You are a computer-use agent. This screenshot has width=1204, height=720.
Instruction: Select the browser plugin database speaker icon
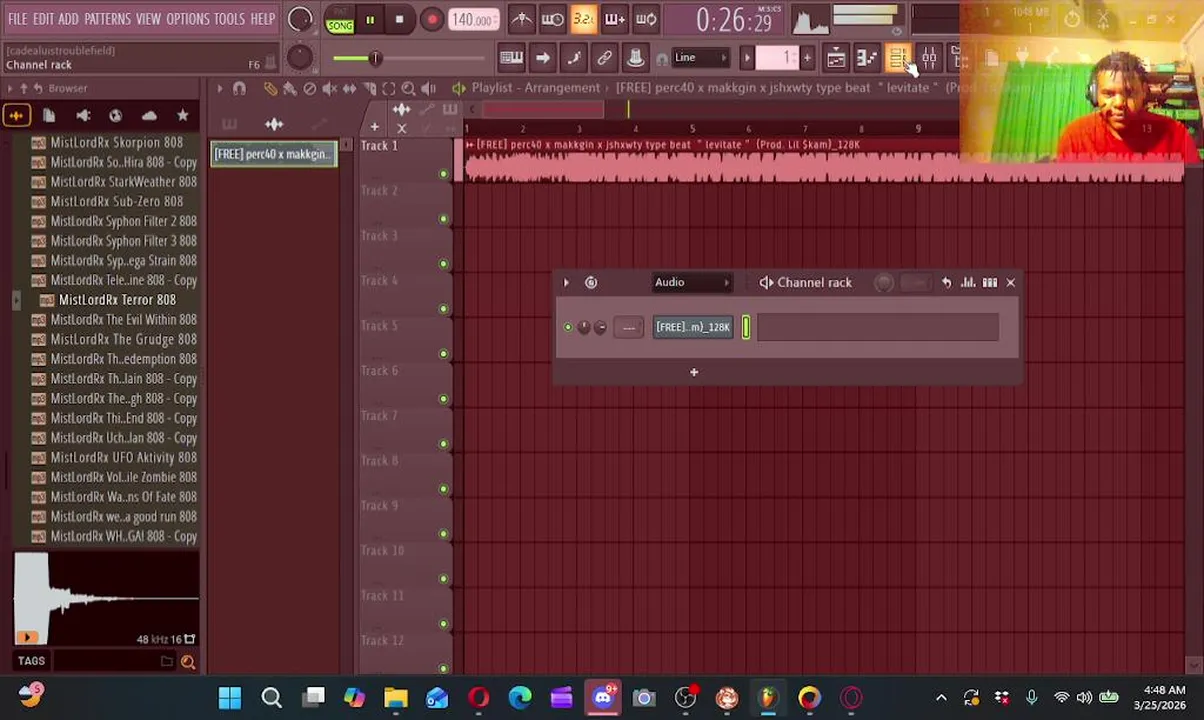[x=83, y=116]
